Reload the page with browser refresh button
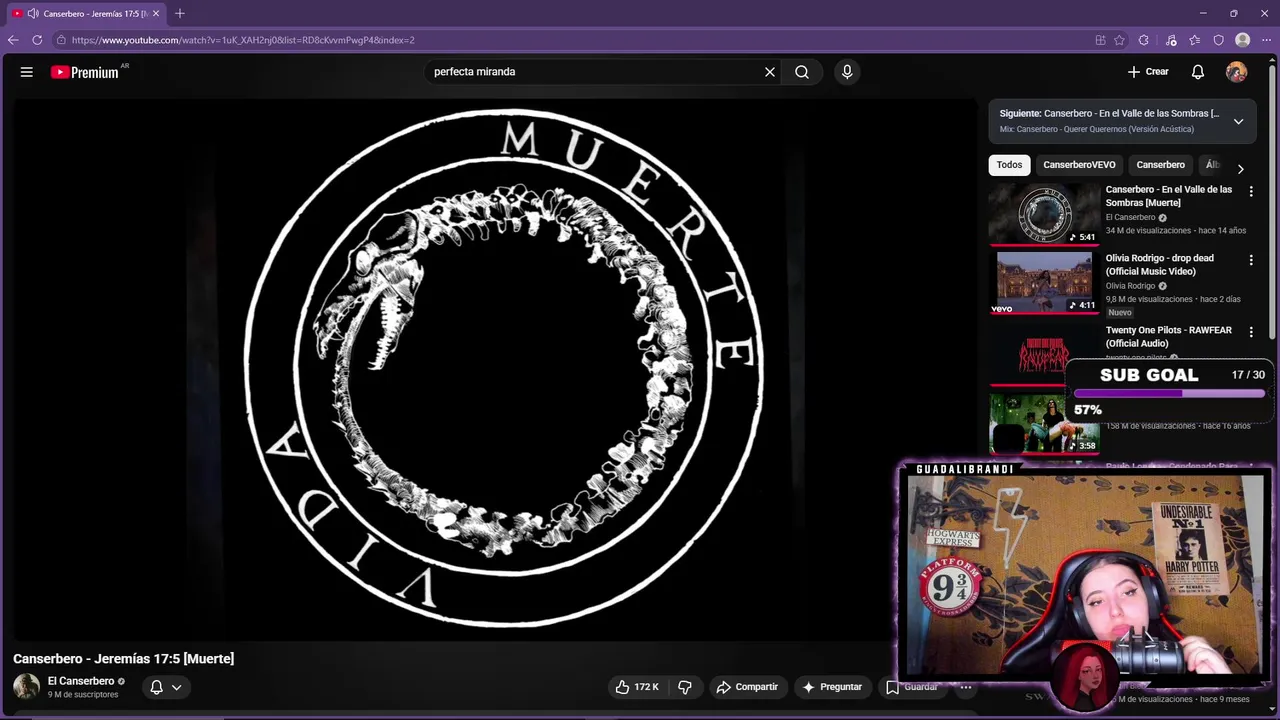Screen dimensions: 1280x720 37,40
